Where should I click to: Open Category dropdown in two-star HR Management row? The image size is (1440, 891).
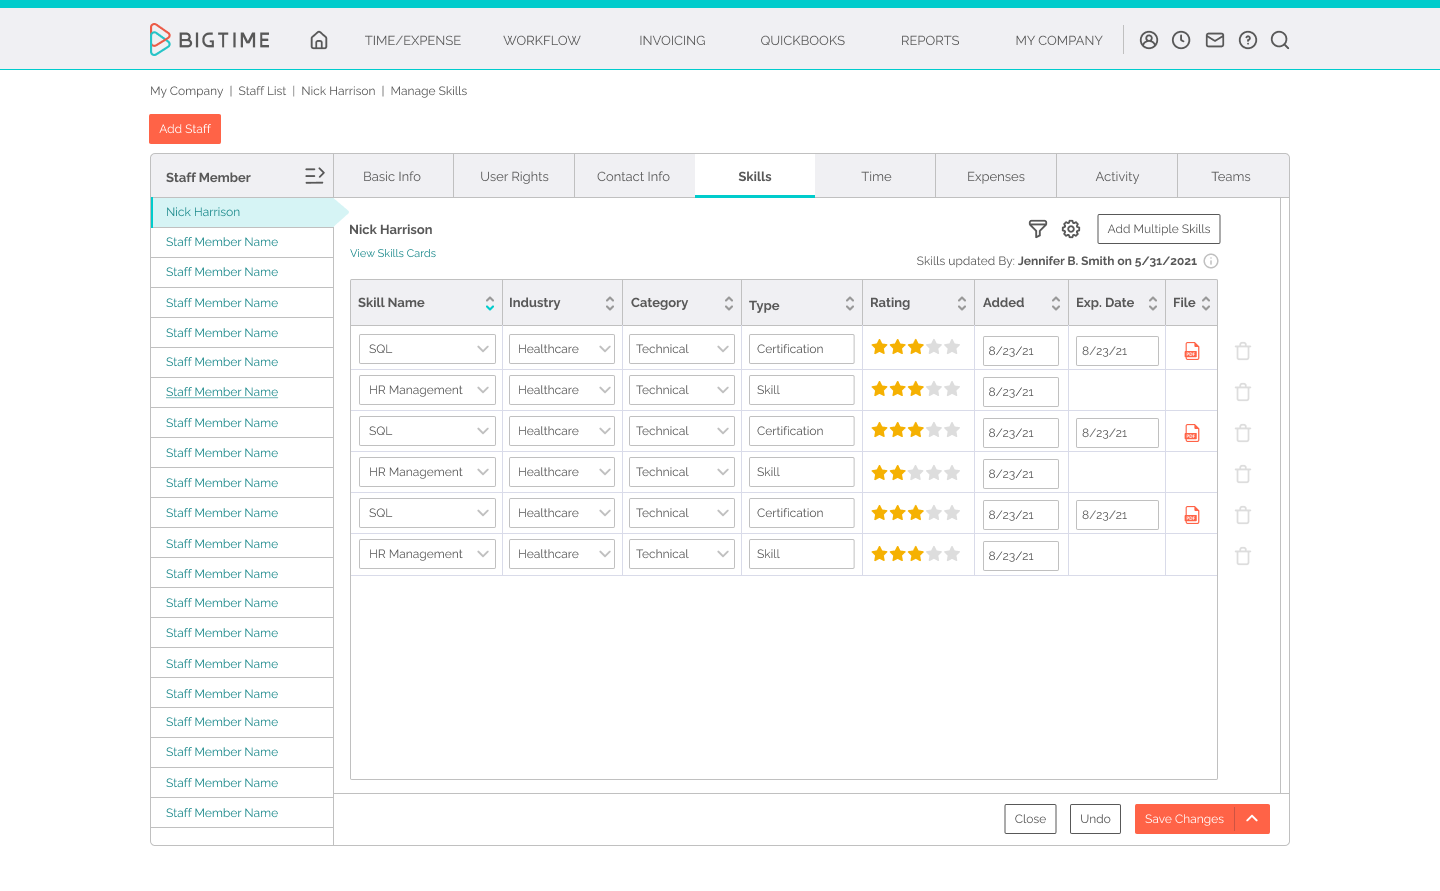click(x=682, y=472)
